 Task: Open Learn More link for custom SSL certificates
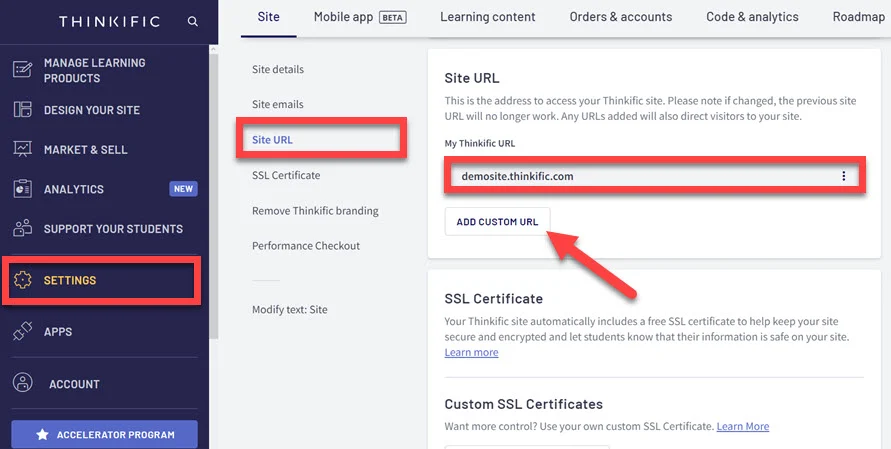point(742,426)
